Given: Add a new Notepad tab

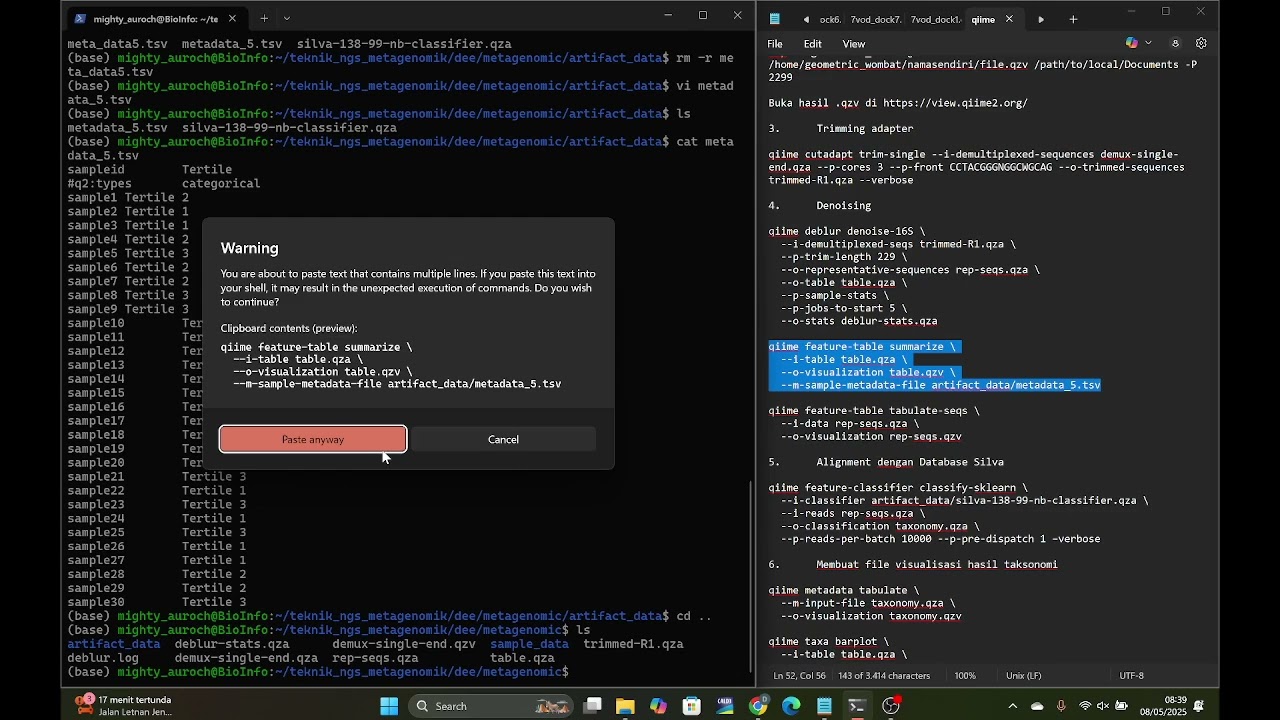Looking at the screenshot, I should [1073, 19].
